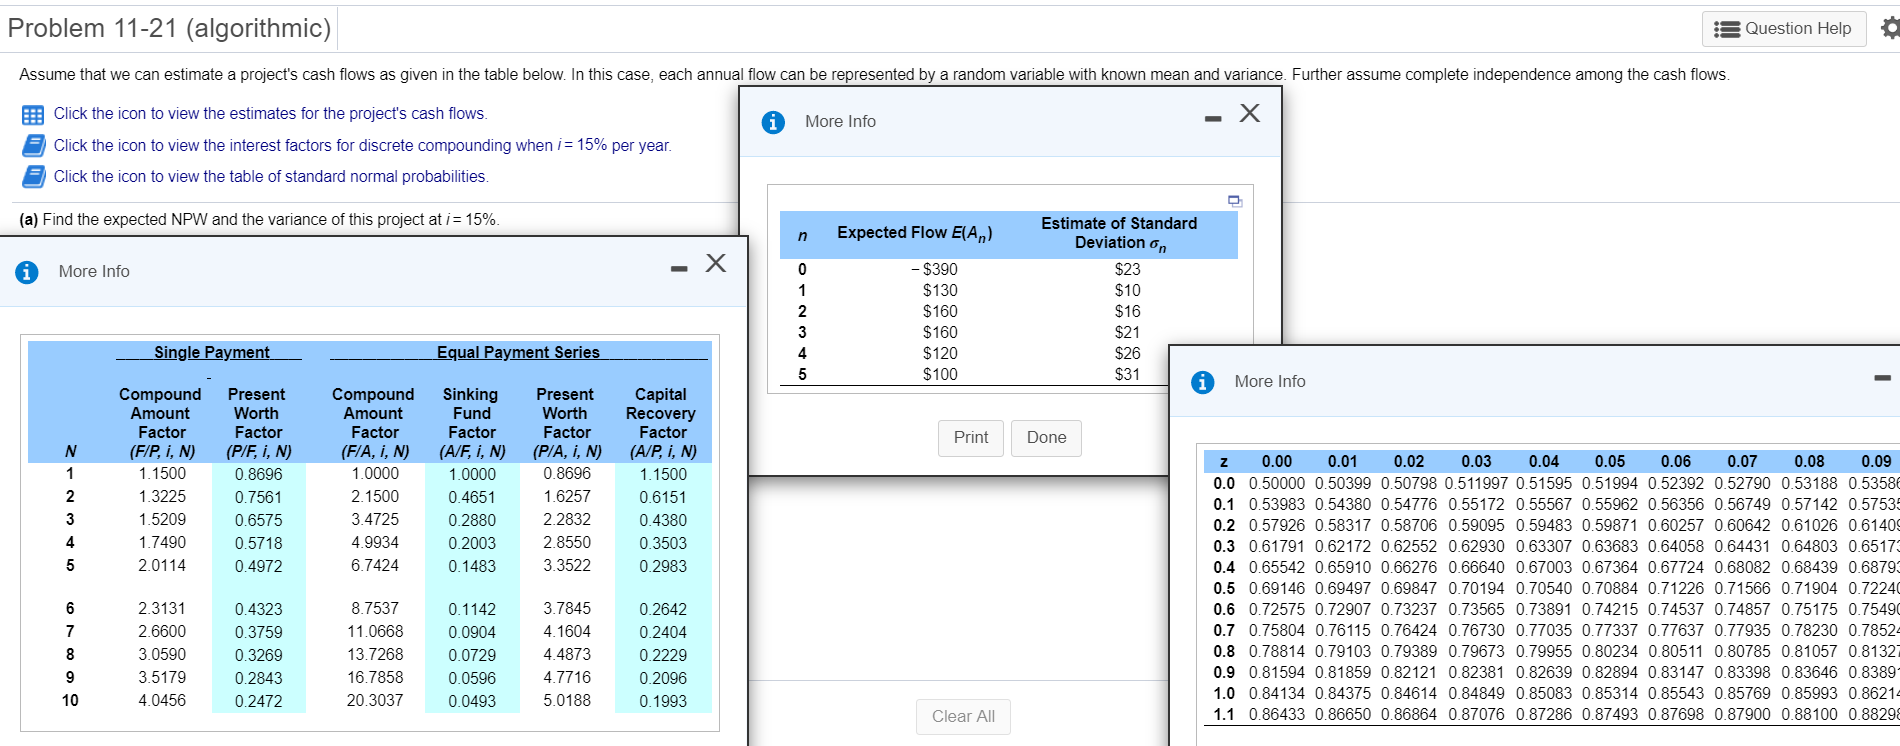
Task: Click the Done button
Action: [1047, 438]
